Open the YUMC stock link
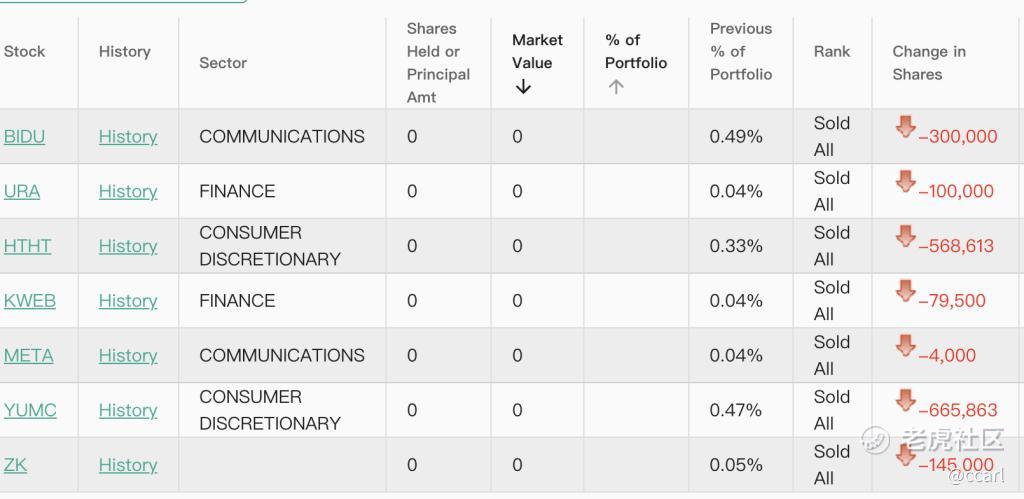The image size is (1024, 499). [30, 411]
